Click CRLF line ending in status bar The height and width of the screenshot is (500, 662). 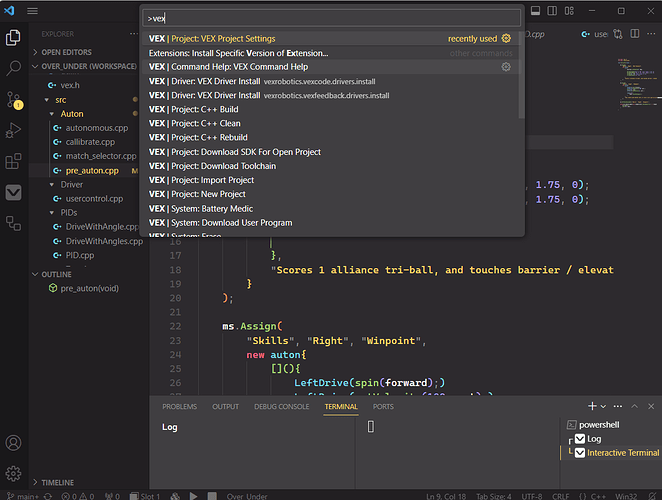561,496
